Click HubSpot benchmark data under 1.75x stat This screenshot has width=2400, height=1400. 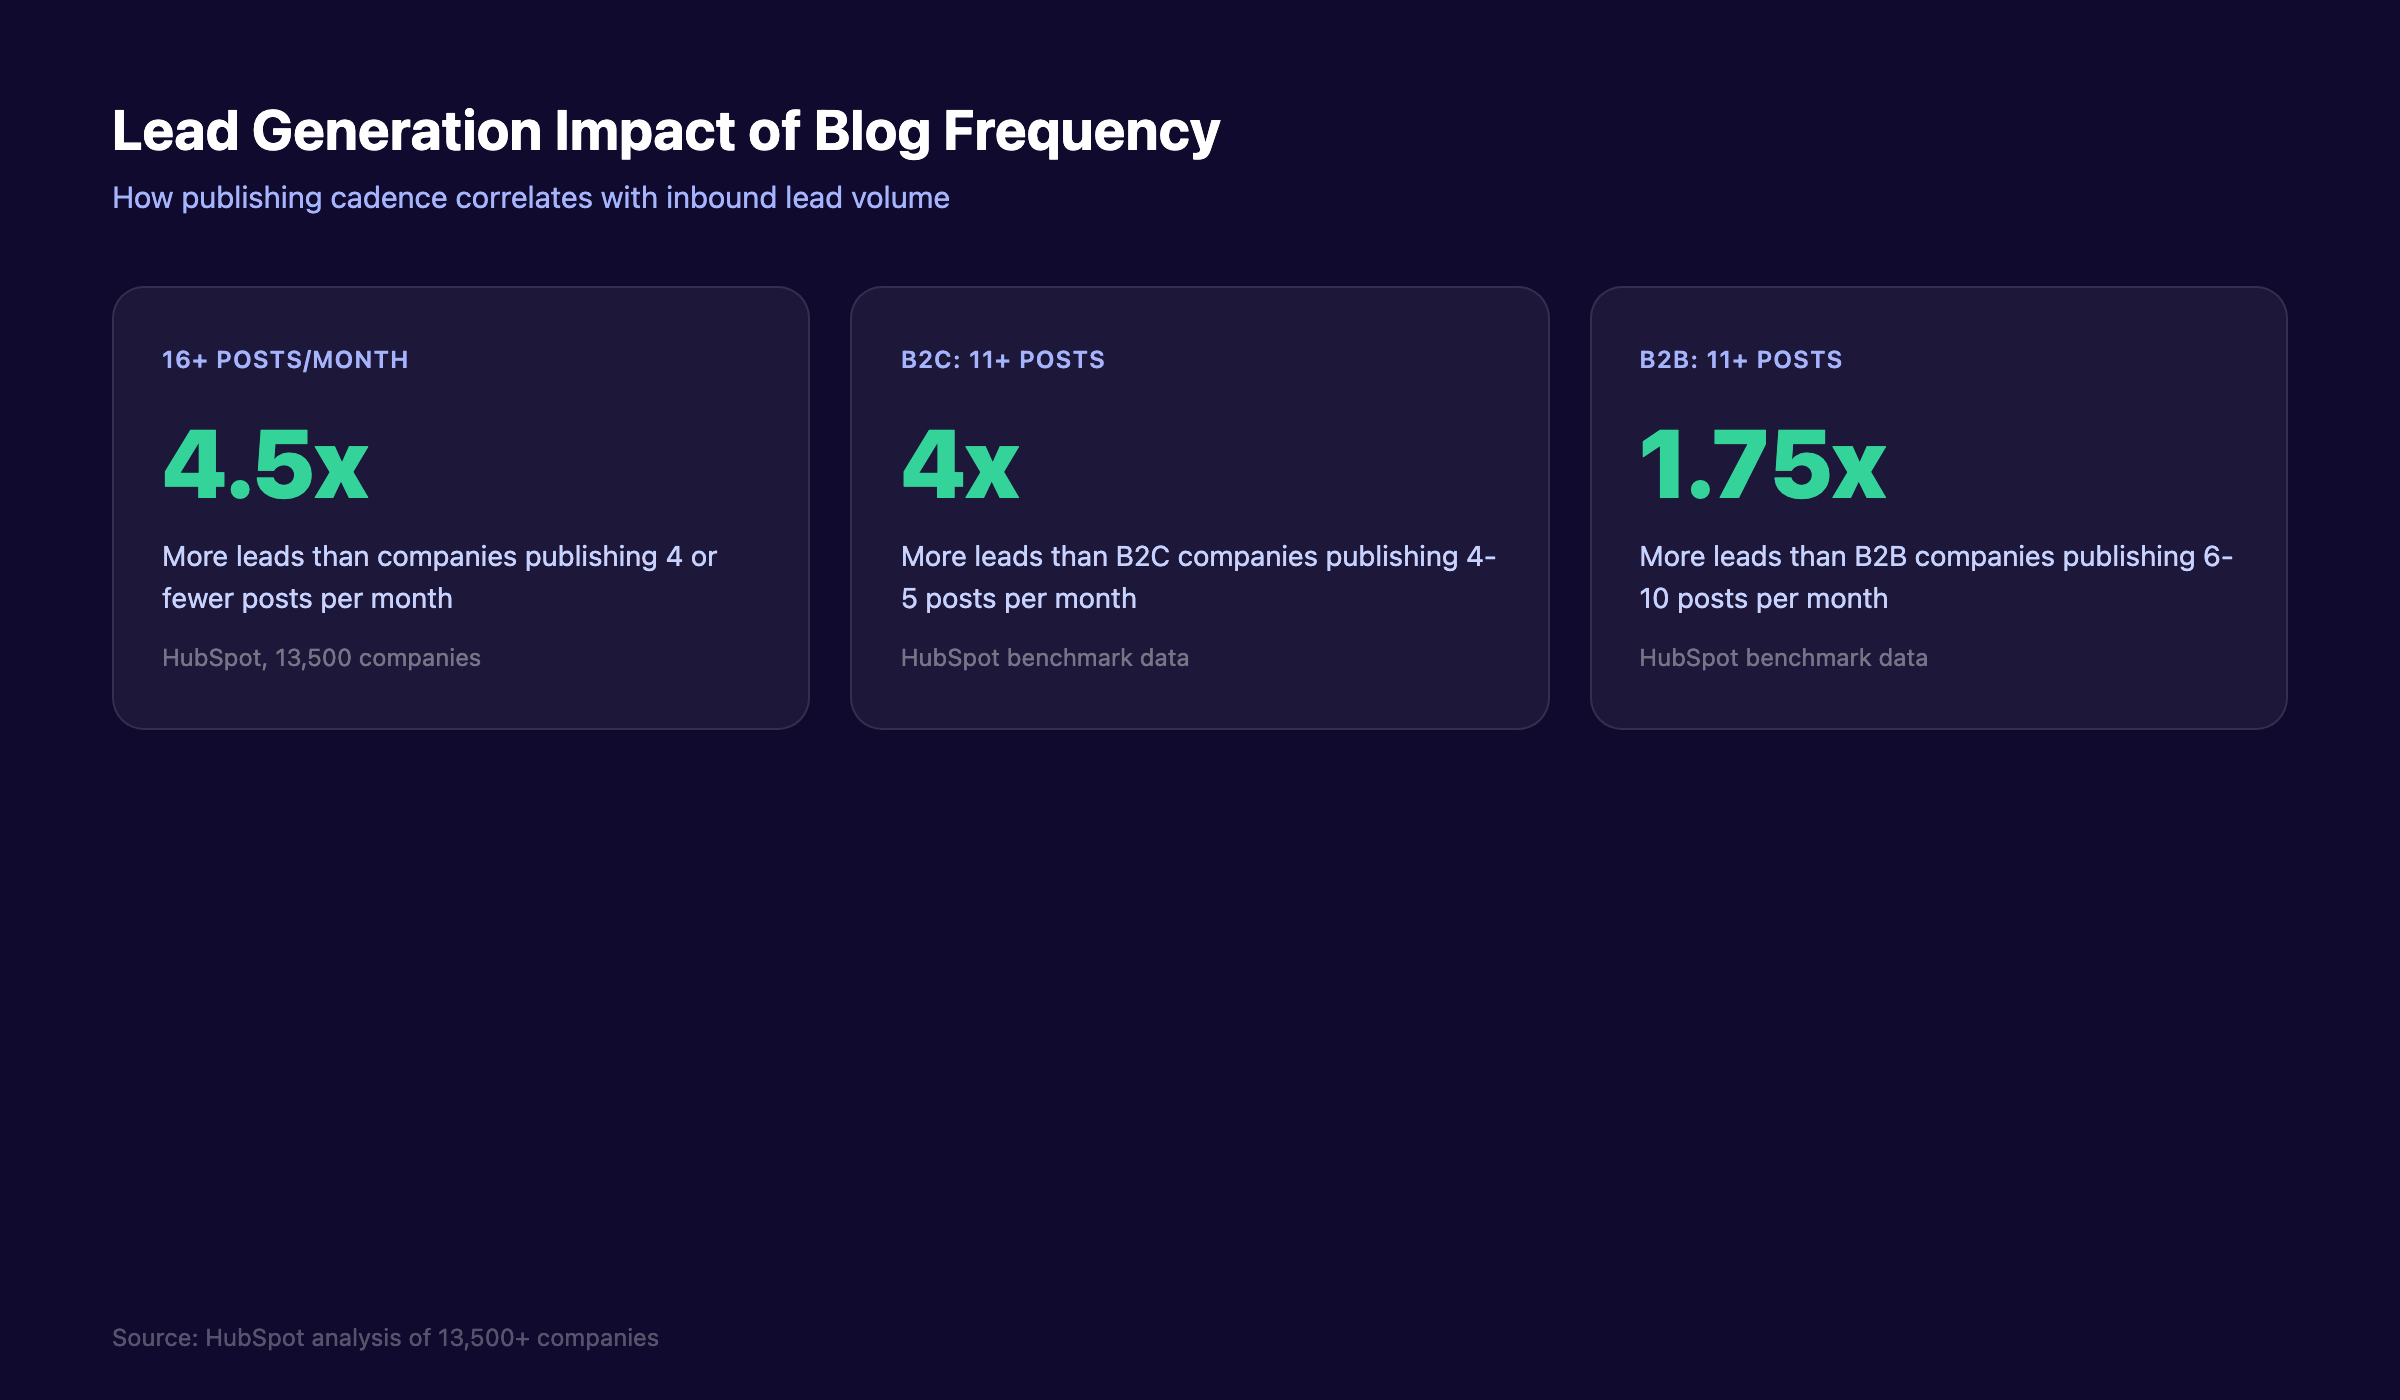[x=1783, y=657]
